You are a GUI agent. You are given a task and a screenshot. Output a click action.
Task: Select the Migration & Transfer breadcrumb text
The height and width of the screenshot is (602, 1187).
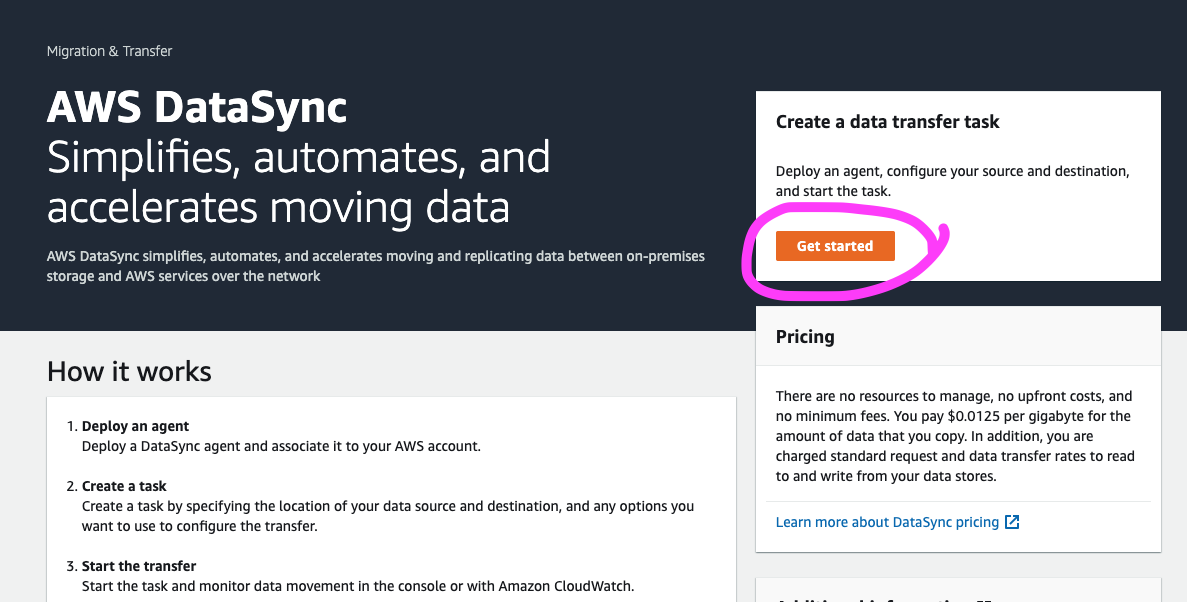tap(110, 51)
